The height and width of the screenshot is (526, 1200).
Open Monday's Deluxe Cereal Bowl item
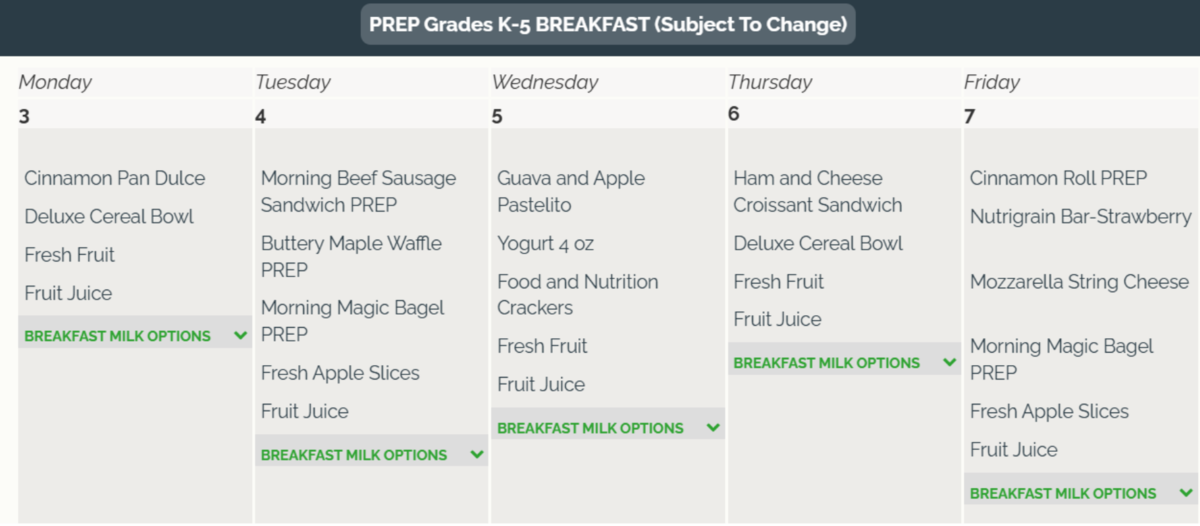click(x=109, y=217)
